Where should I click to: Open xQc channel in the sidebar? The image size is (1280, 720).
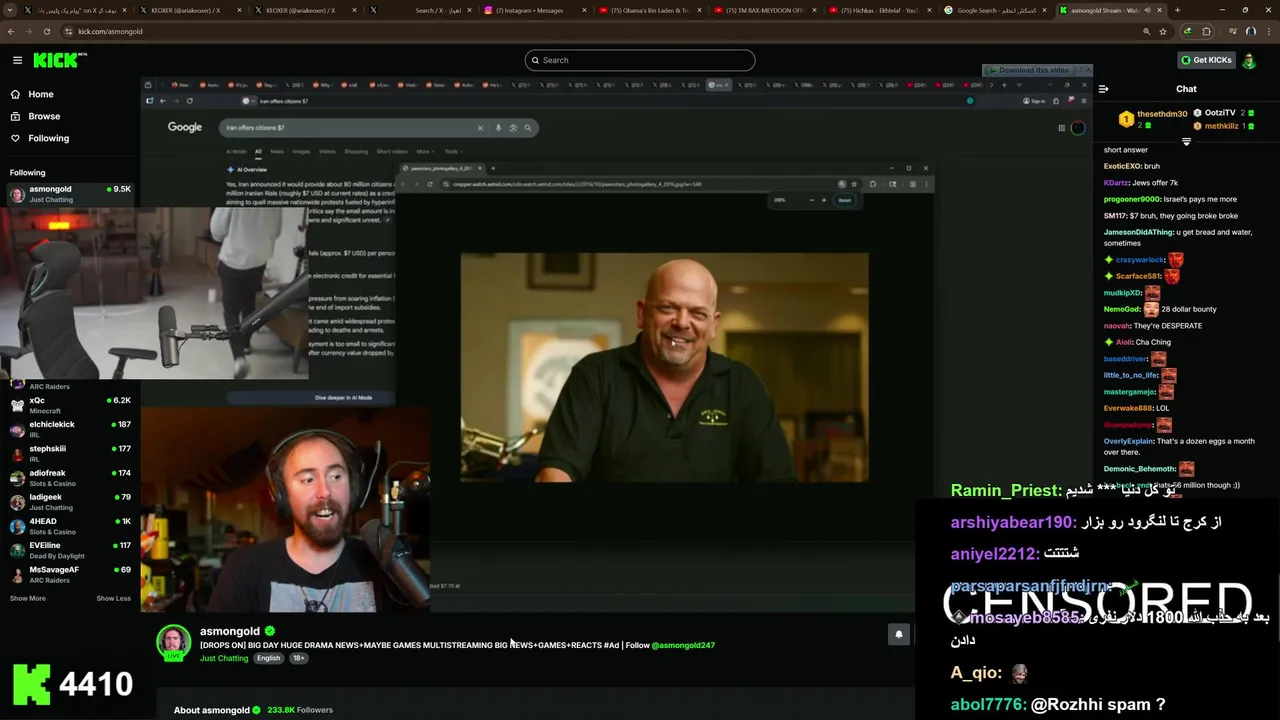click(70, 405)
